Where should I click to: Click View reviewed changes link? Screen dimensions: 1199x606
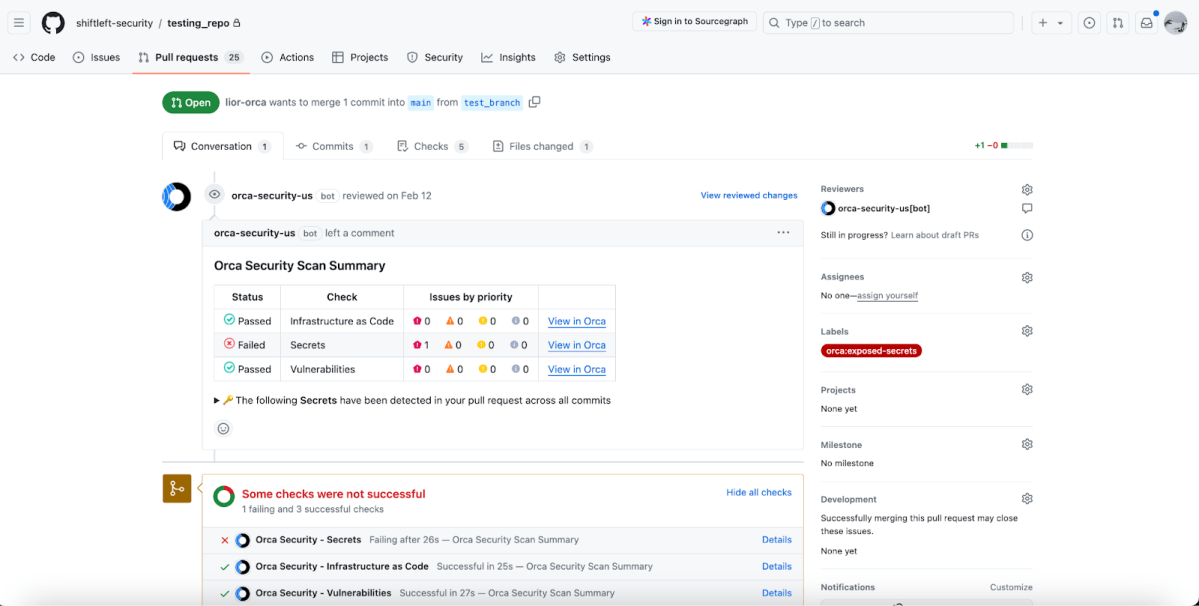click(x=749, y=195)
